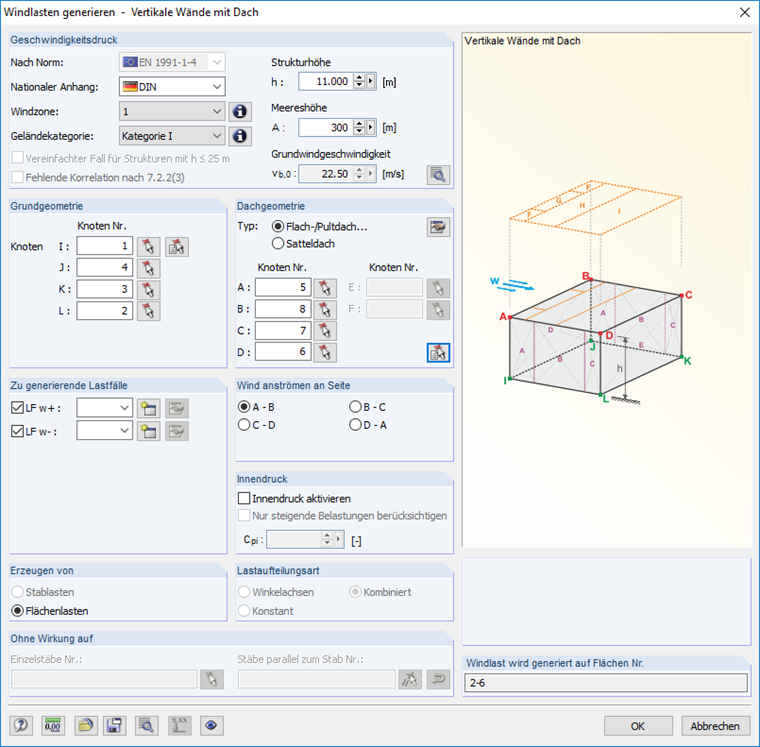Decrease Meereshöhe A spinner down
Screen dimensions: 760x747
[359, 132]
